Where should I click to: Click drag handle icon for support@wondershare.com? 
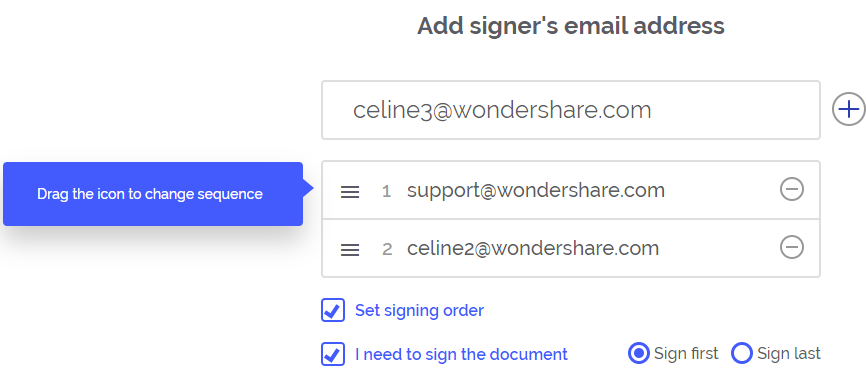(350, 192)
